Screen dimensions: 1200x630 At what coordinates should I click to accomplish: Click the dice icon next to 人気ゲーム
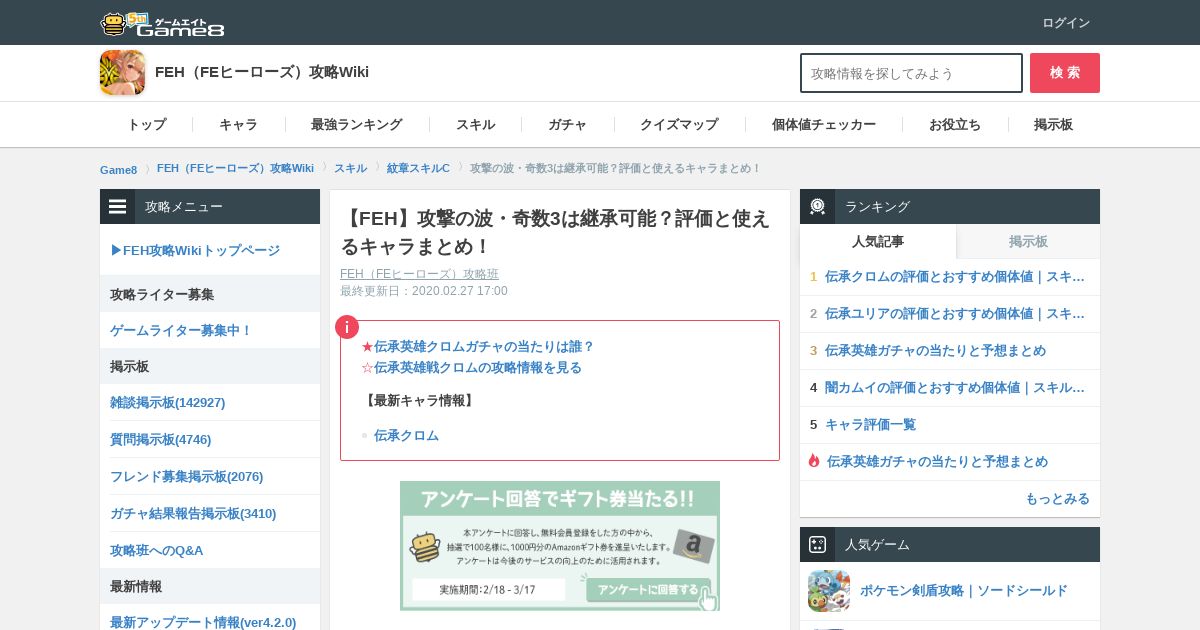817,545
